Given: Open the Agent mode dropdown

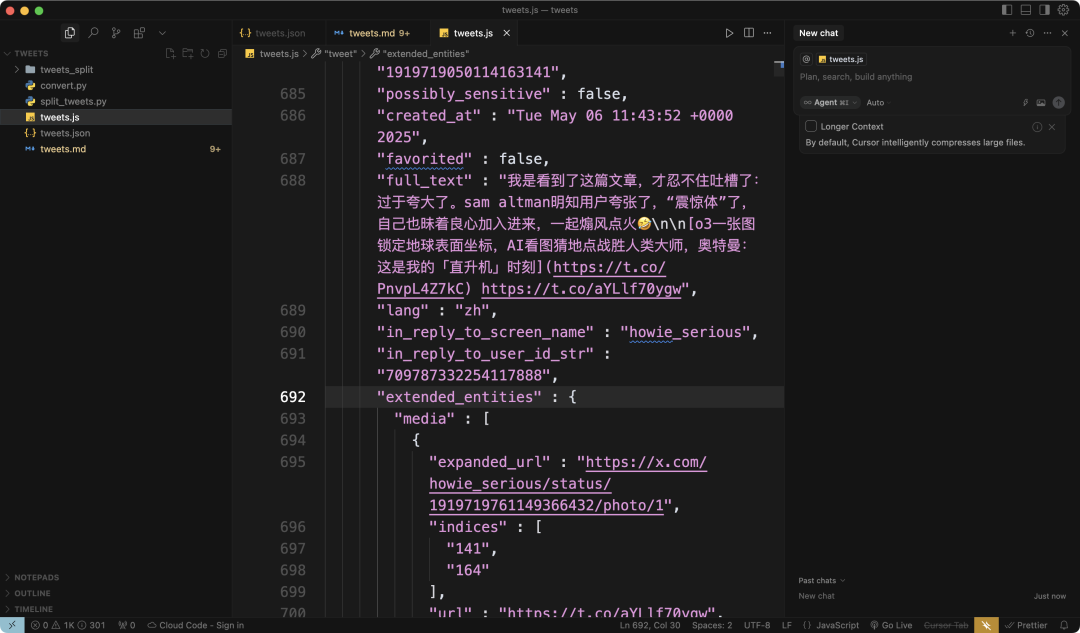Looking at the screenshot, I should click(830, 103).
